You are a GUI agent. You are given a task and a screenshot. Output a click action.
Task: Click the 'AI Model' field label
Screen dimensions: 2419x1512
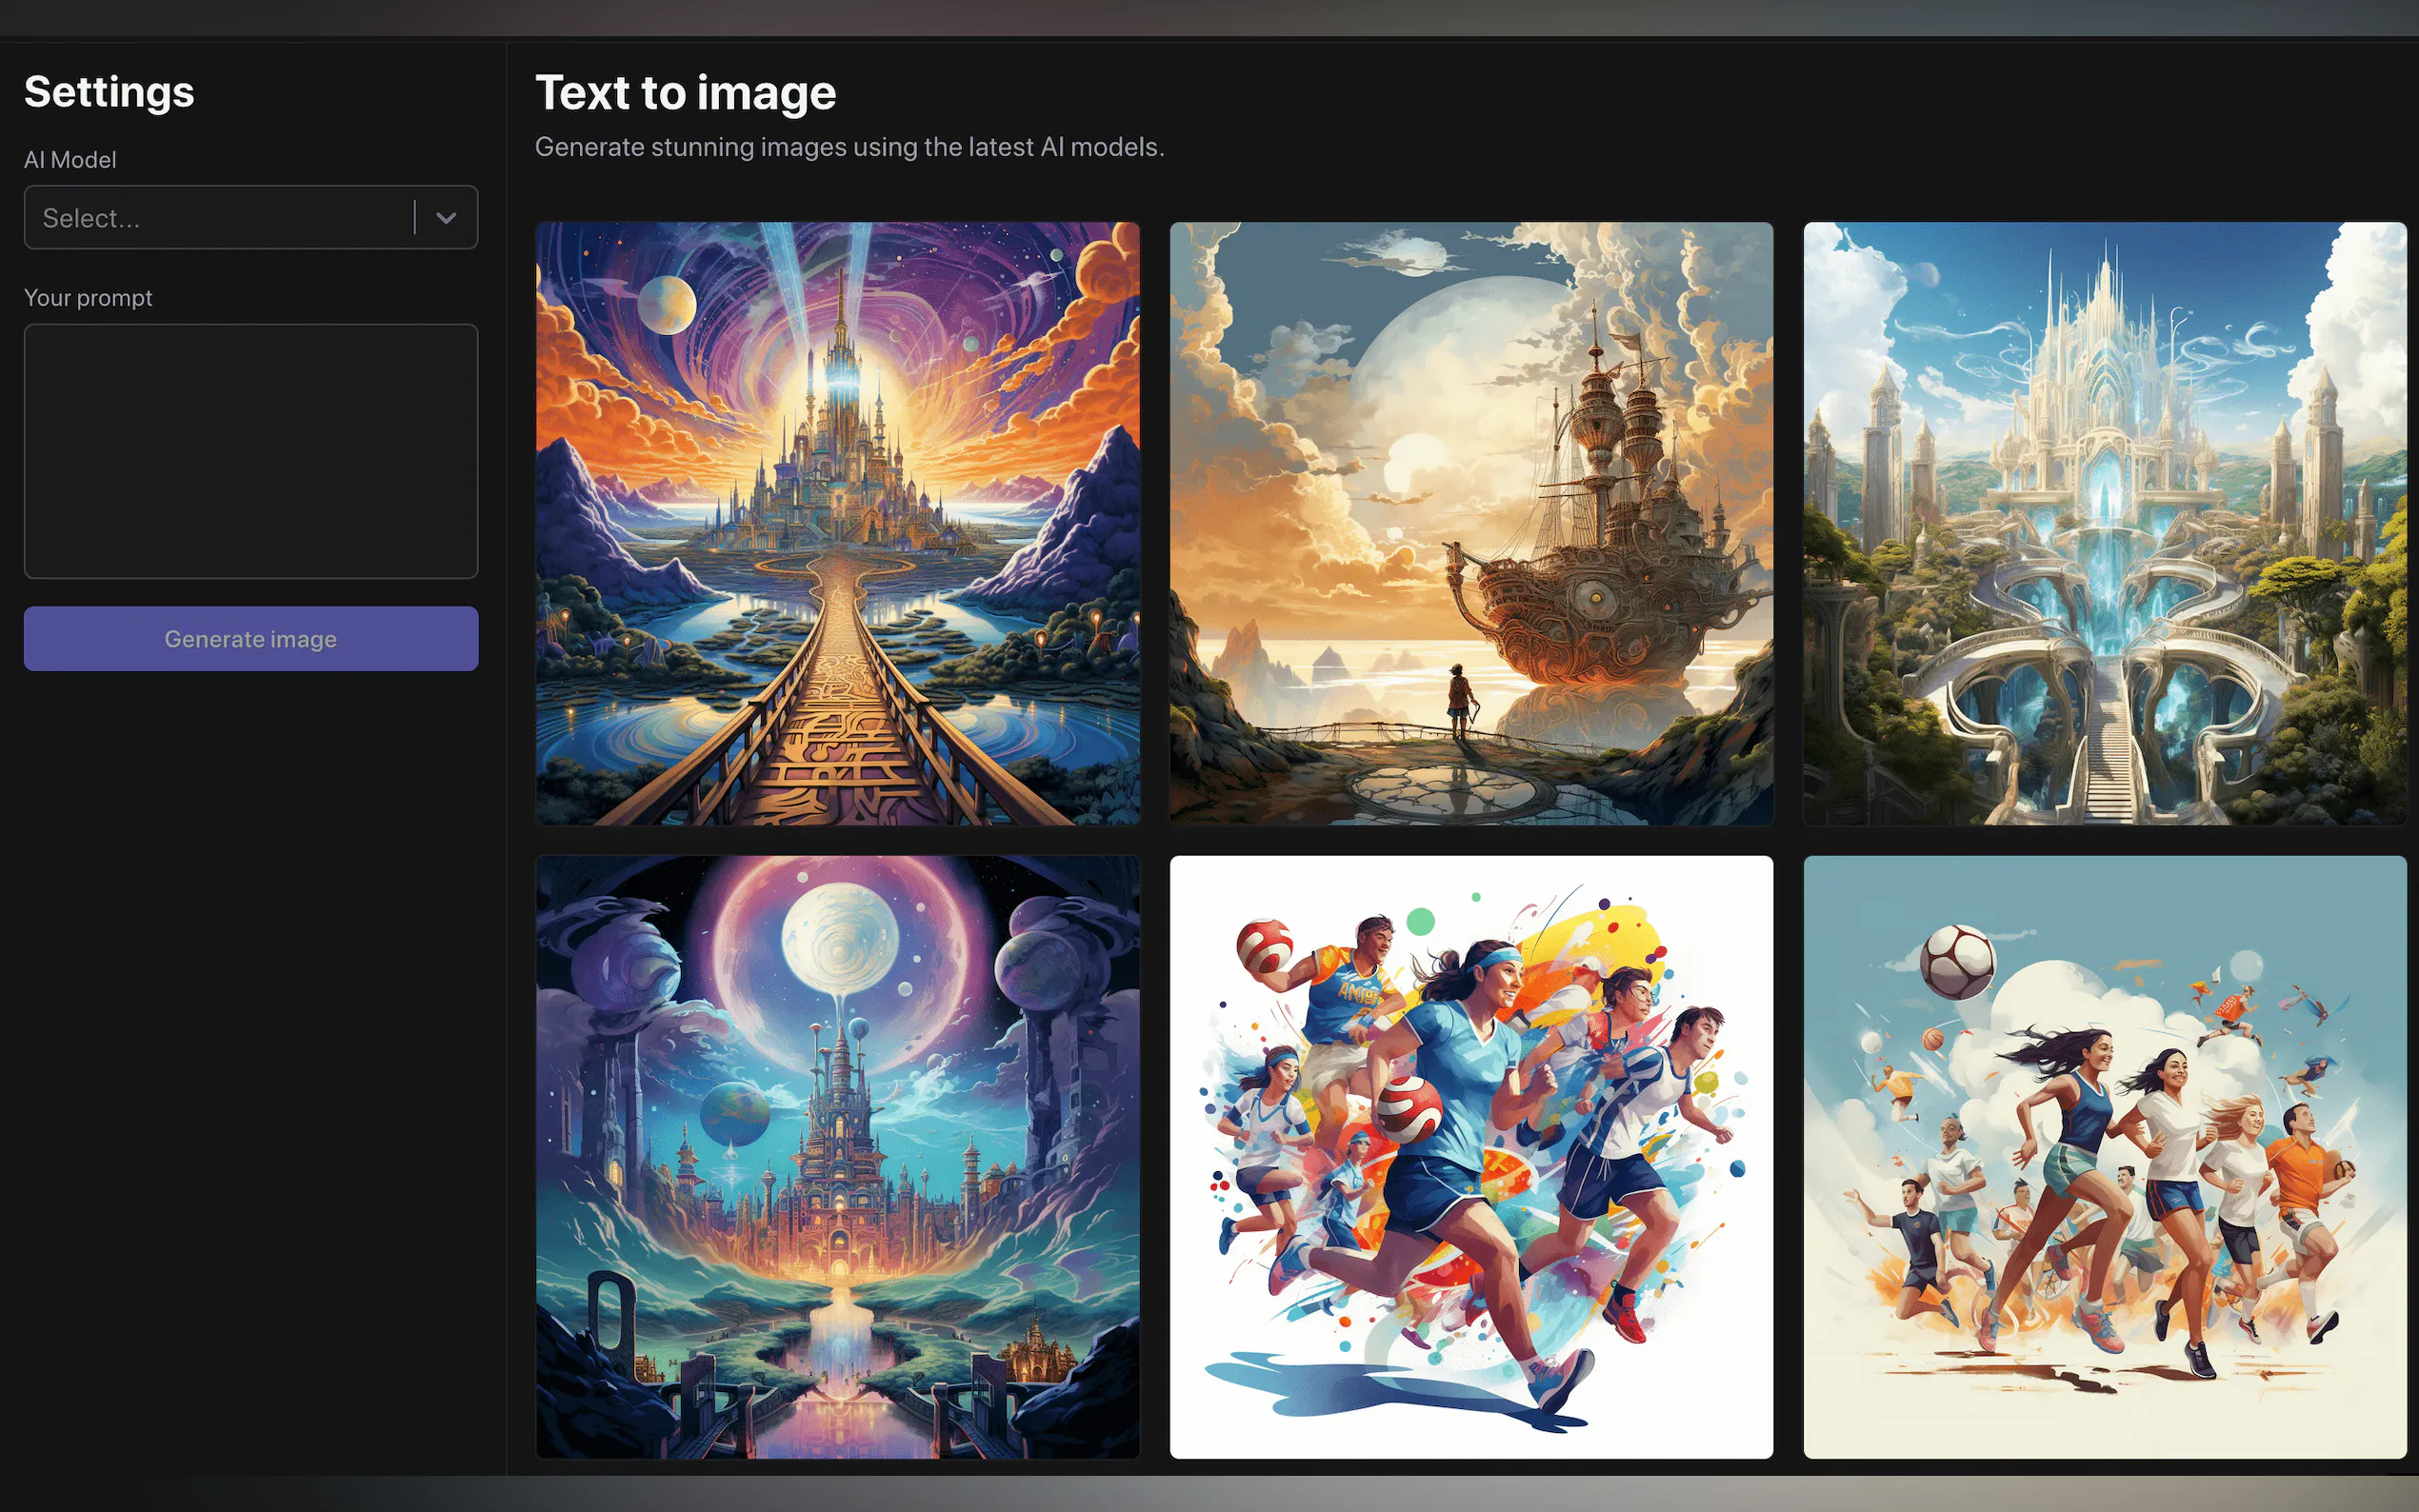coord(70,160)
